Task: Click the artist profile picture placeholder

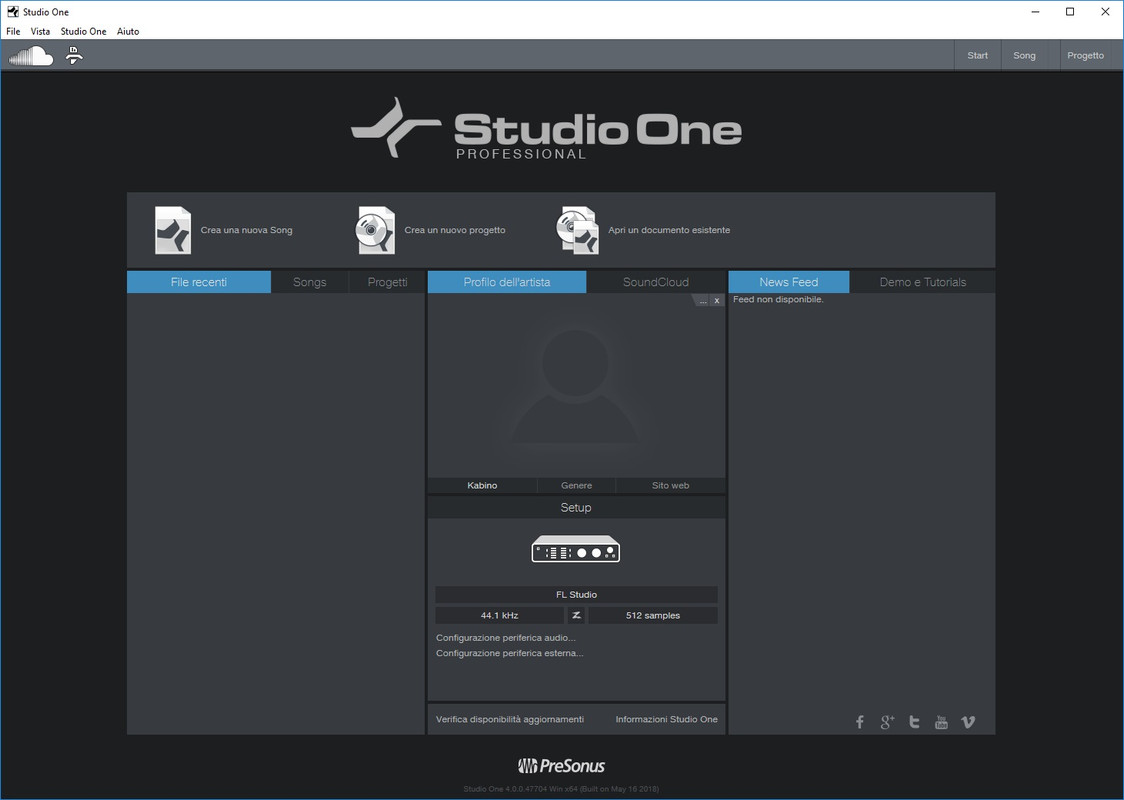Action: tap(576, 387)
